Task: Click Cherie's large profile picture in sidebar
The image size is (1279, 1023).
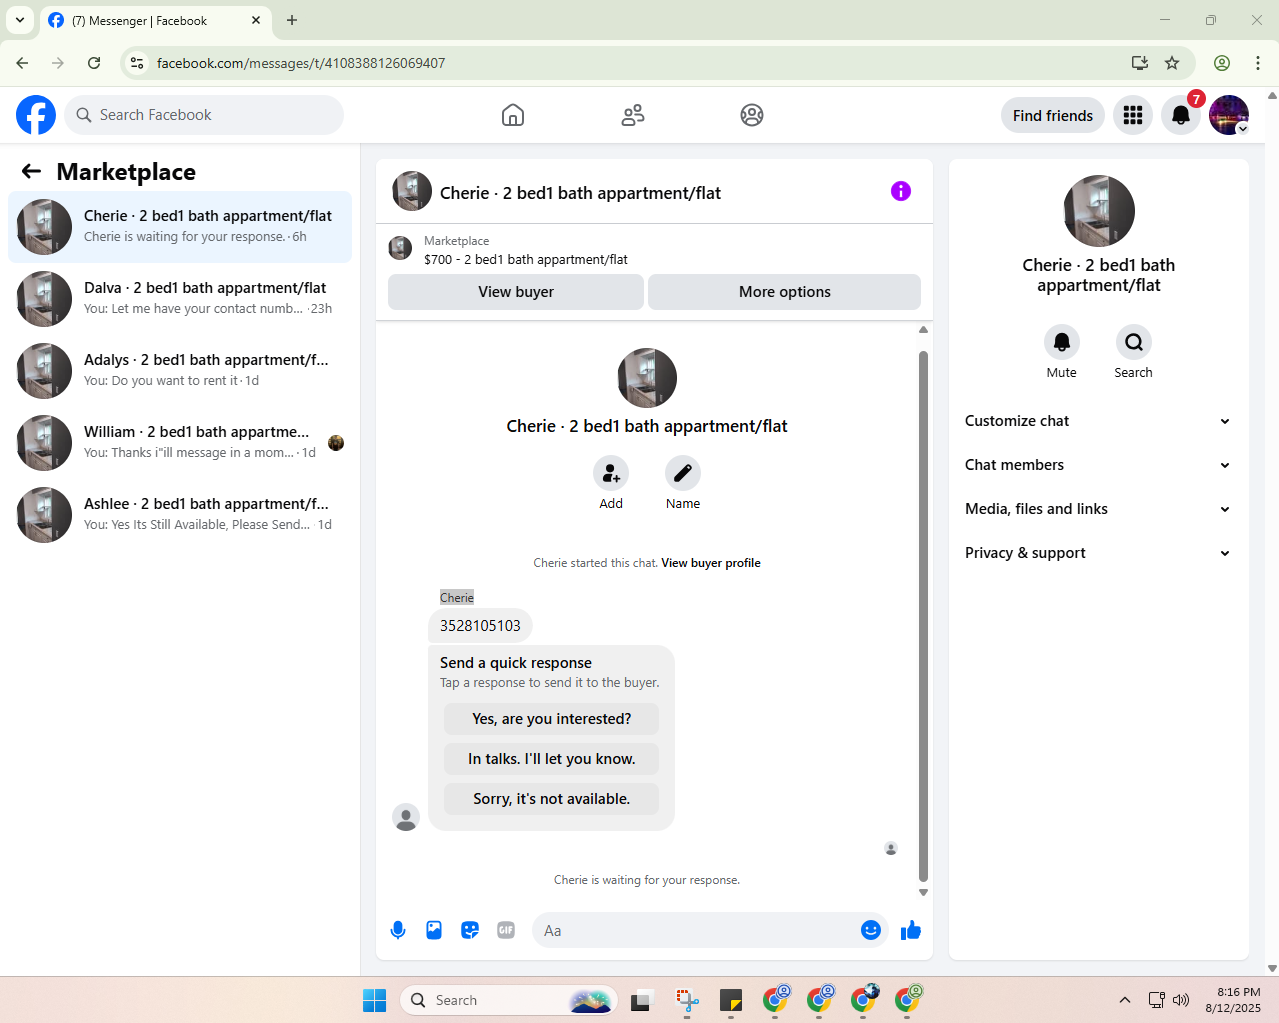Action: pyautogui.click(x=1099, y=211)
